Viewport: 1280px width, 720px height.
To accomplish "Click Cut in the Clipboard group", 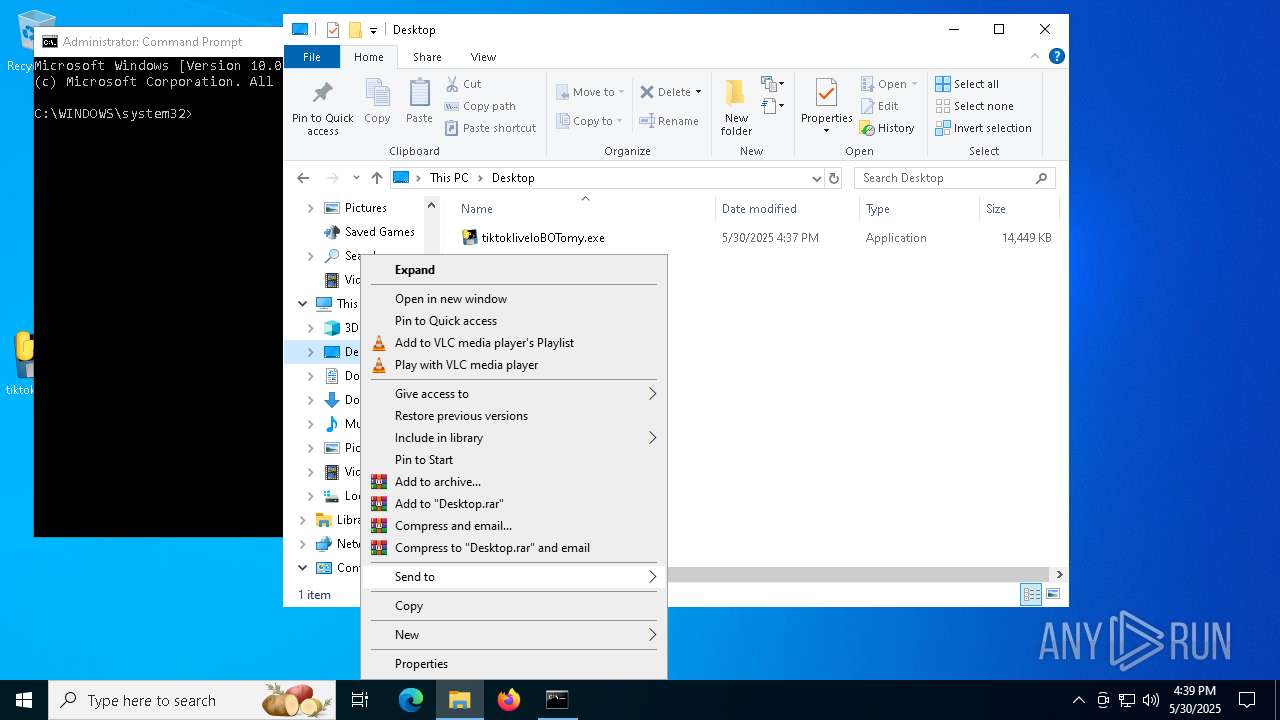I will pyautogui.click(x=463, y=84).
